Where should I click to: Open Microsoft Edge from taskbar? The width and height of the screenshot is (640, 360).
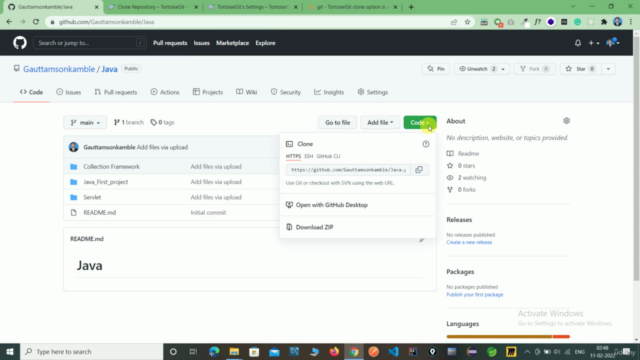[214, 351]
